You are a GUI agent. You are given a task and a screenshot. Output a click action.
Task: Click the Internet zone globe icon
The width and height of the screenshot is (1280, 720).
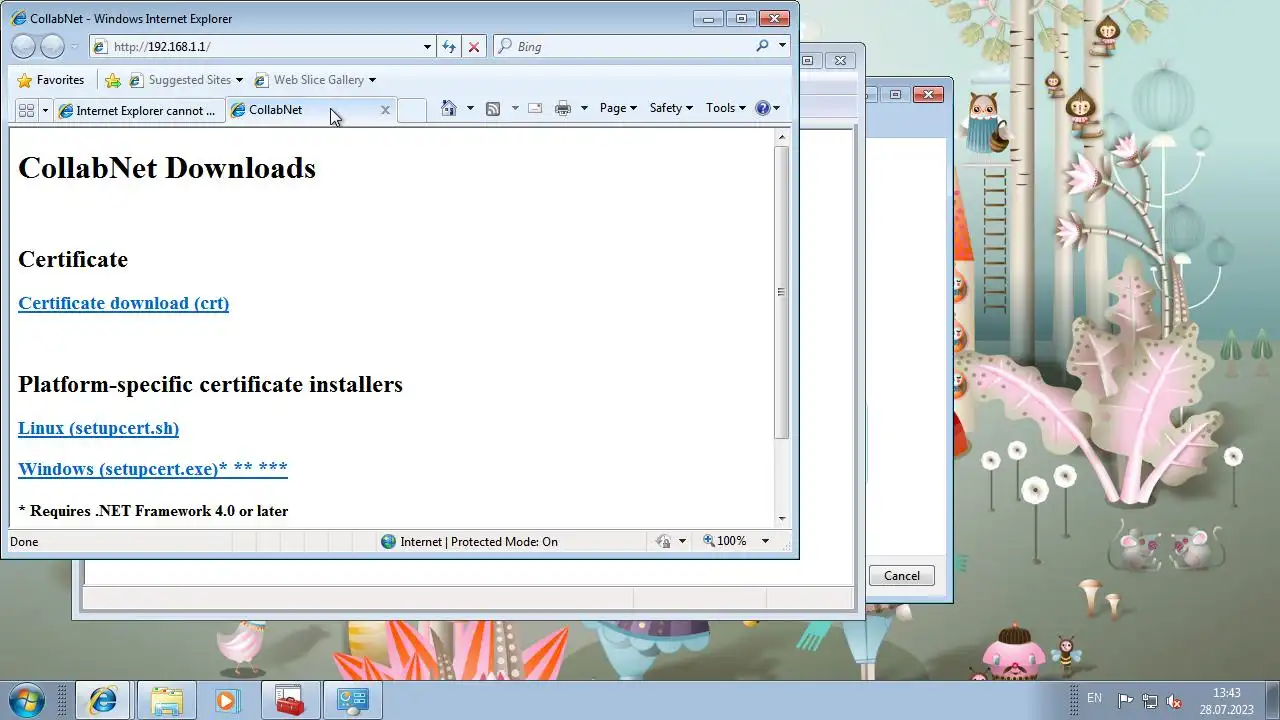(388, 541)
